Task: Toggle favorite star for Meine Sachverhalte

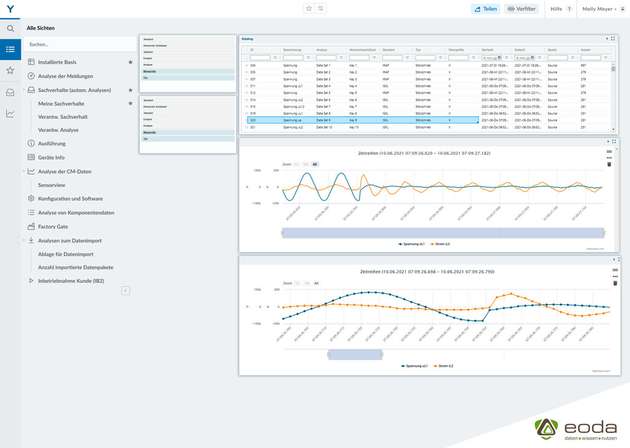Action: 130,103
